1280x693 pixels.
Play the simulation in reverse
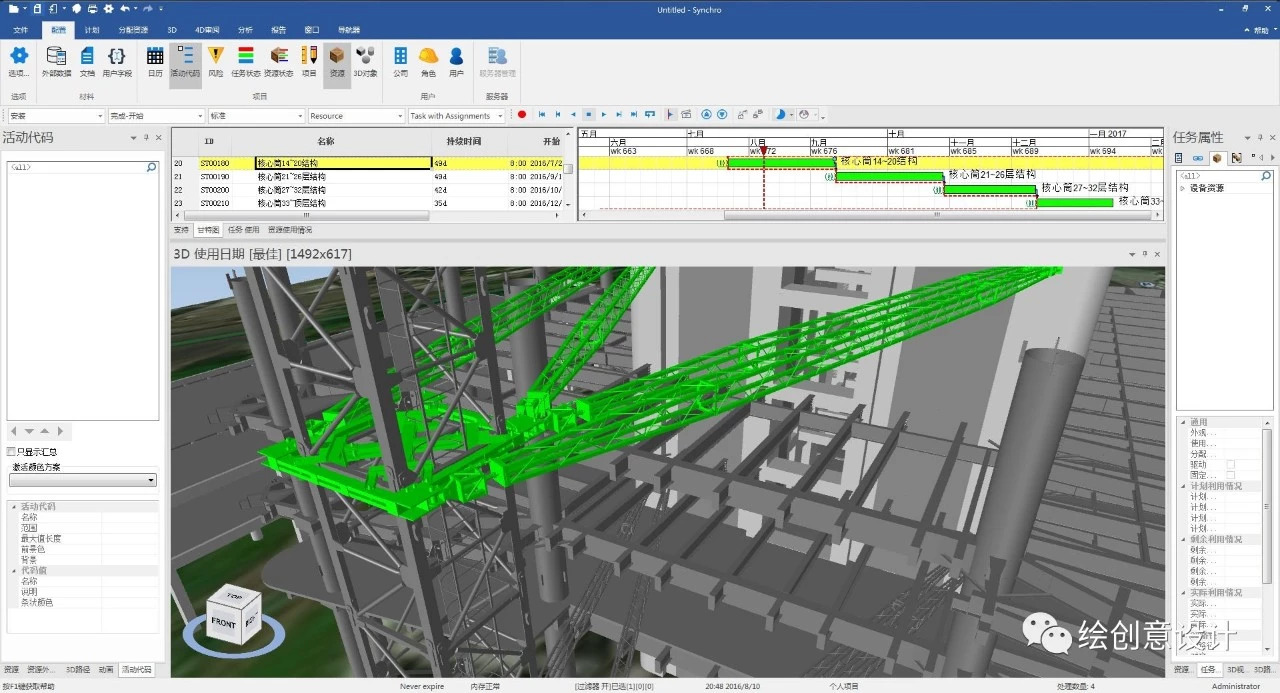click(573, 115)
